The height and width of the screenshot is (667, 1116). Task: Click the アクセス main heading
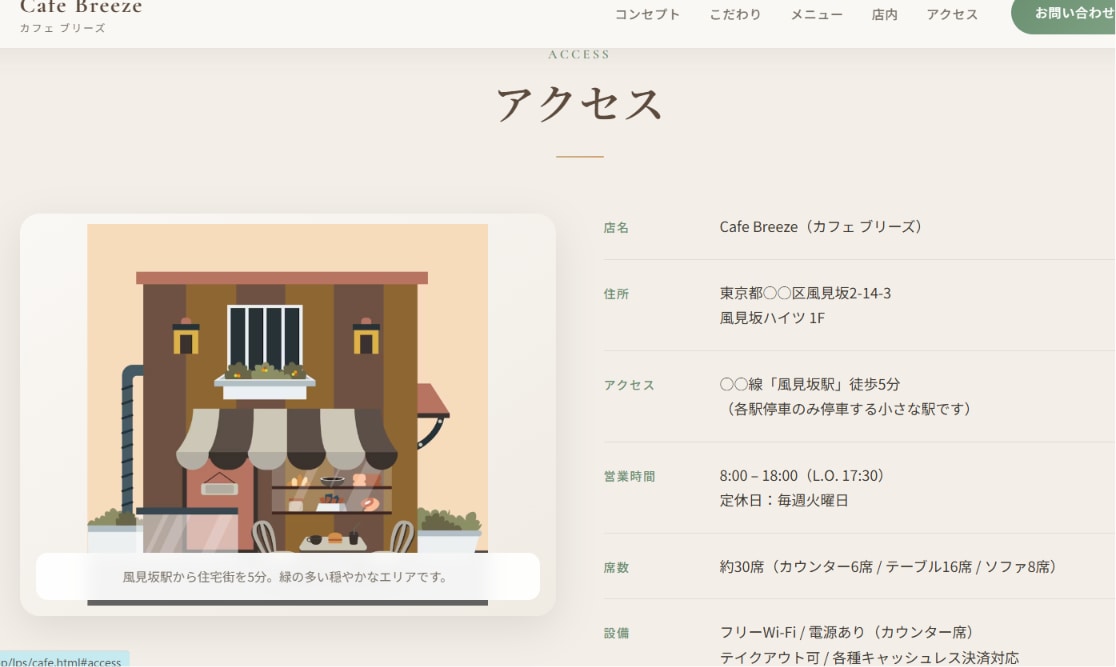pyautogui.click(x=579, y=104)
